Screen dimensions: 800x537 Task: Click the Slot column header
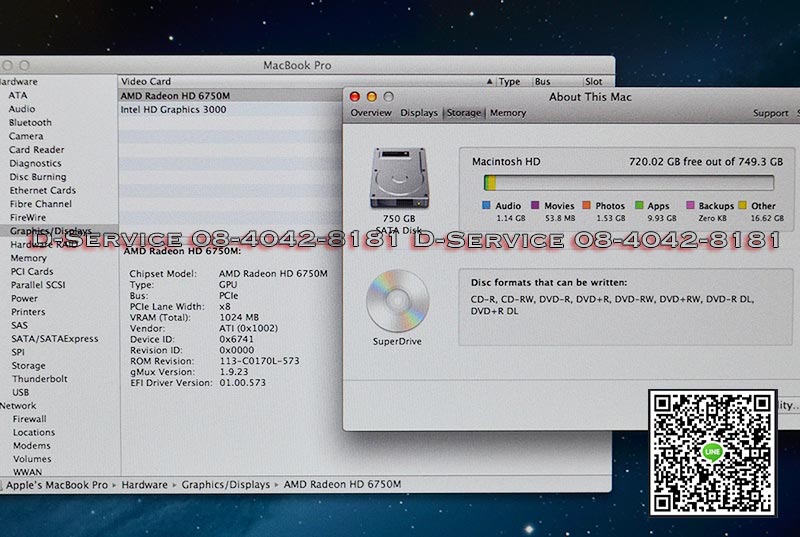pos(593,82)
